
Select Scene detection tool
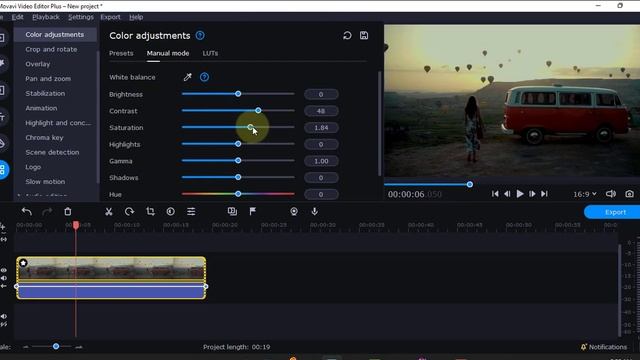52,152
